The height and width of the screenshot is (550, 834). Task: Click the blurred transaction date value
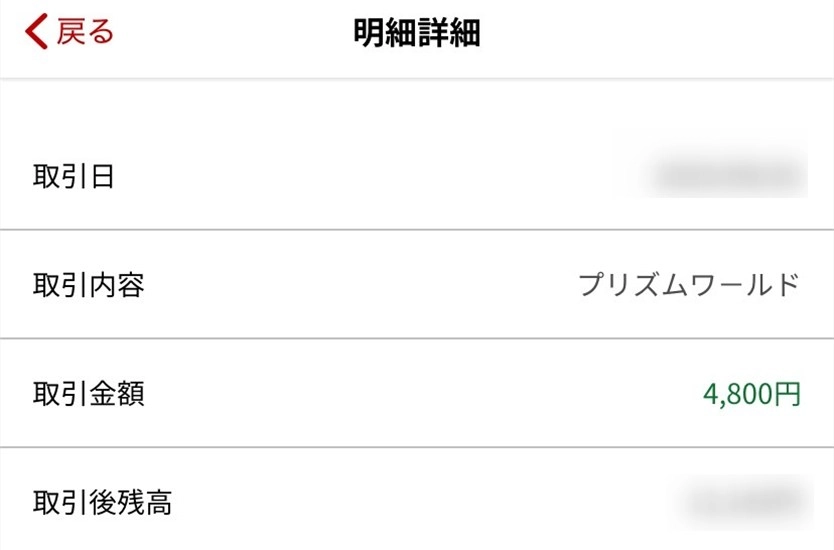click(728, 176)
